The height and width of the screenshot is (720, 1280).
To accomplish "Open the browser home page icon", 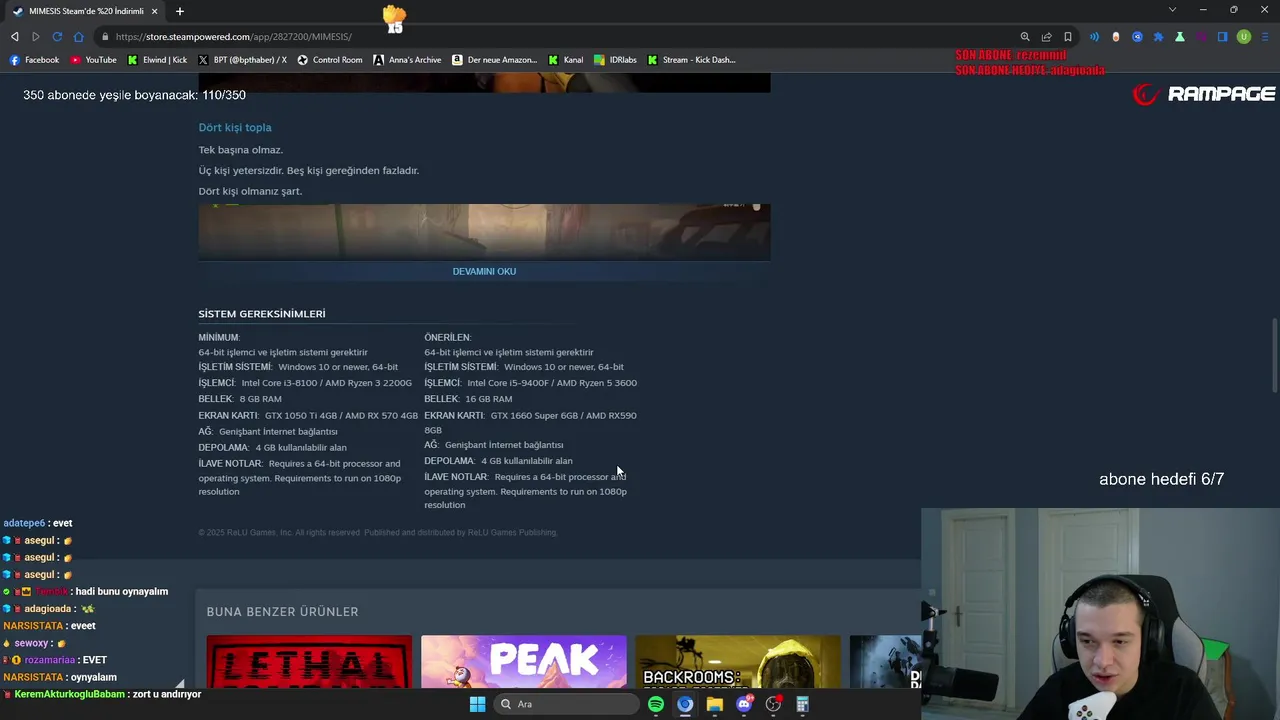I will tap(79, 37).
